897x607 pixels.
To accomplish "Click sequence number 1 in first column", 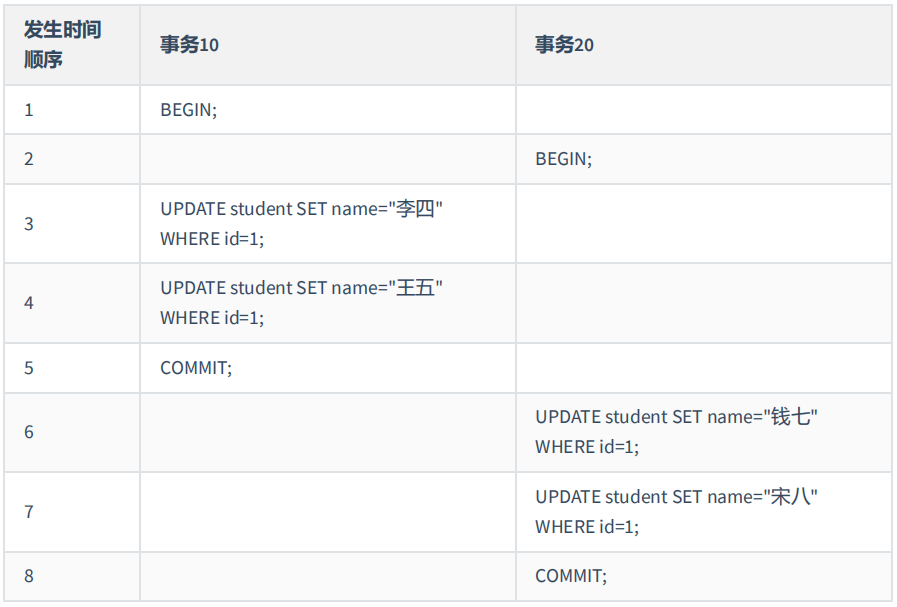I will pos(29,110).
